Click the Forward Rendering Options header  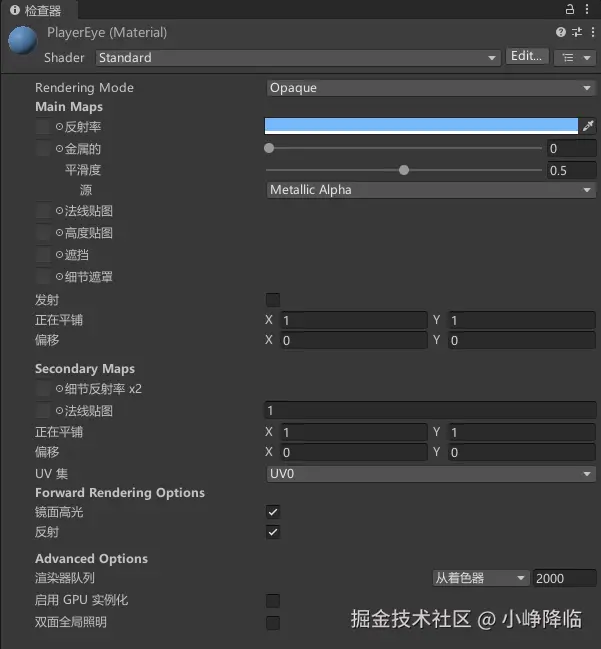(120, 493)
